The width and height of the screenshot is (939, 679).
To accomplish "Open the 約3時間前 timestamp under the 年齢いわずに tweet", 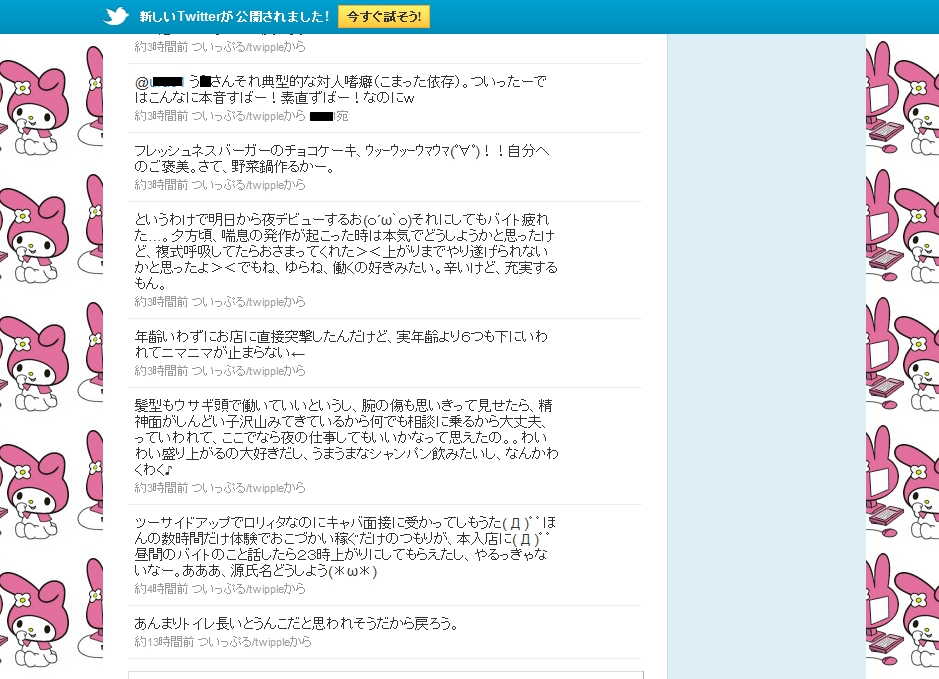I will pyautogui.click(x=161, y=371).
